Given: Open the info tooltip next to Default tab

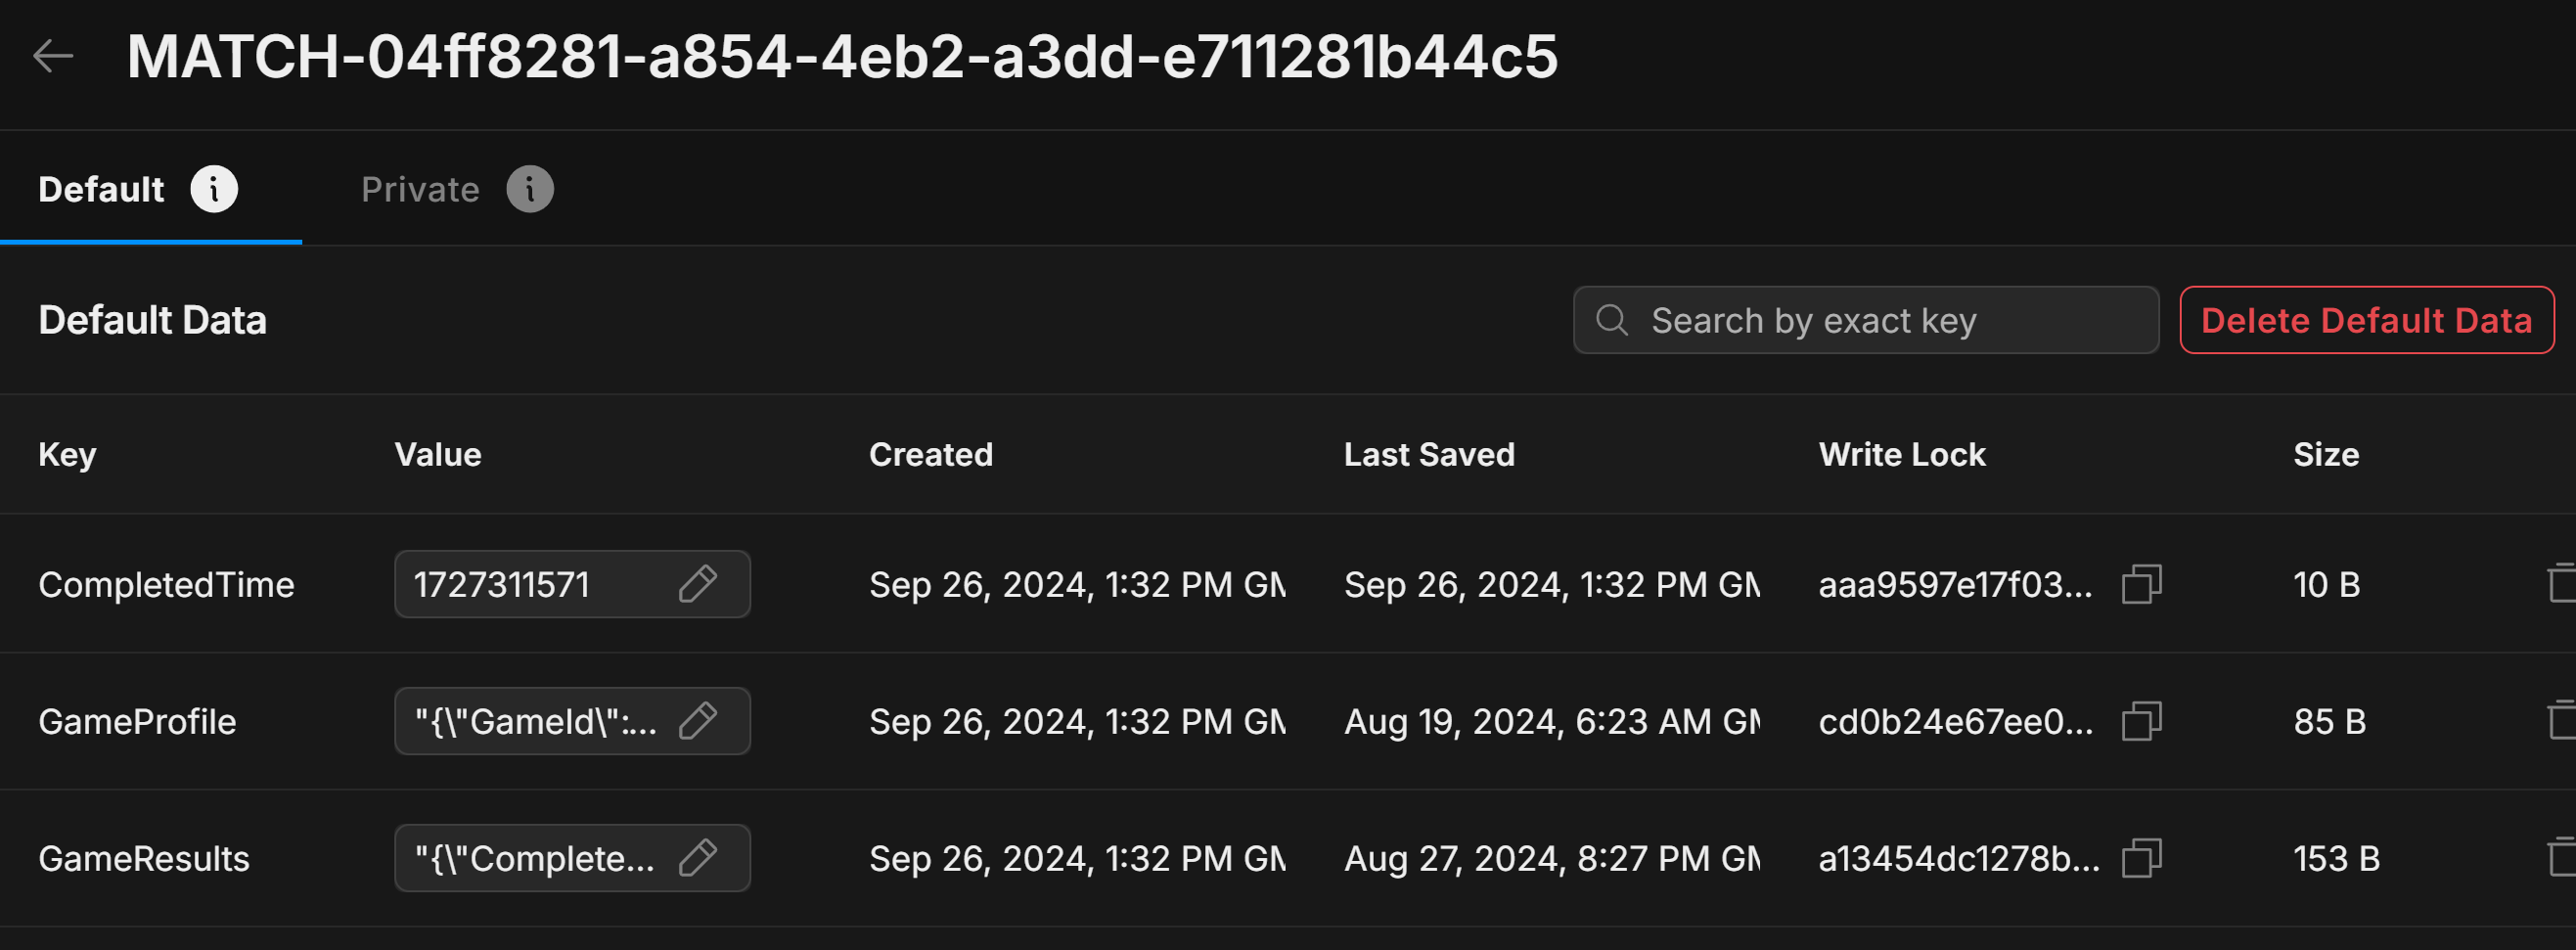Looking at the screenshot, I should point(213,188).
